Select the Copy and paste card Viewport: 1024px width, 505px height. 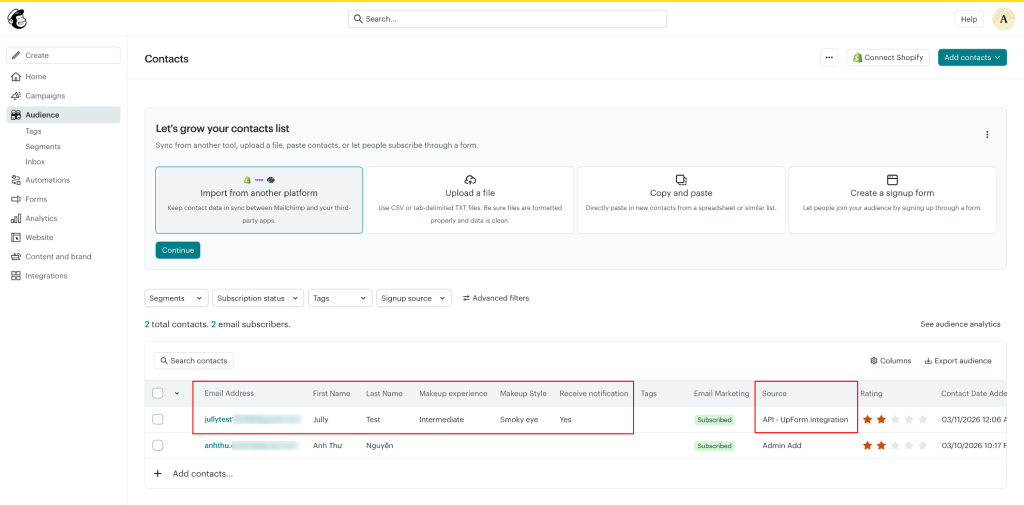pyautogui.click(x=681, y=200)
